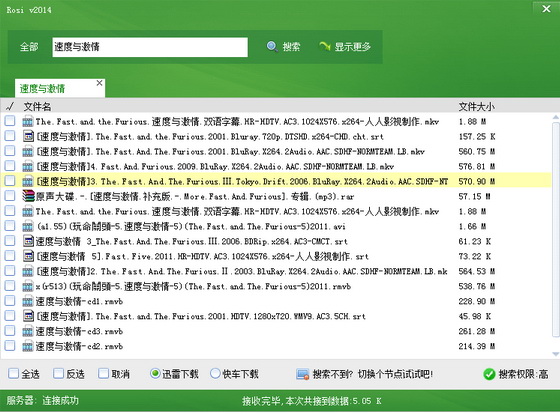
Task: Tick checkbox for 速度与激情-cd1.rmvb
Action: point(10,301)
